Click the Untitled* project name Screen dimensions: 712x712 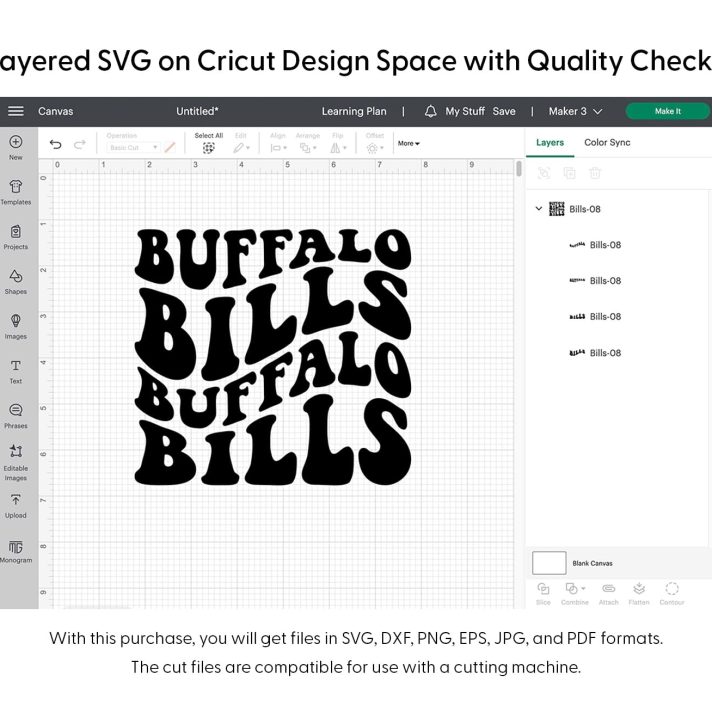point(197,111)
